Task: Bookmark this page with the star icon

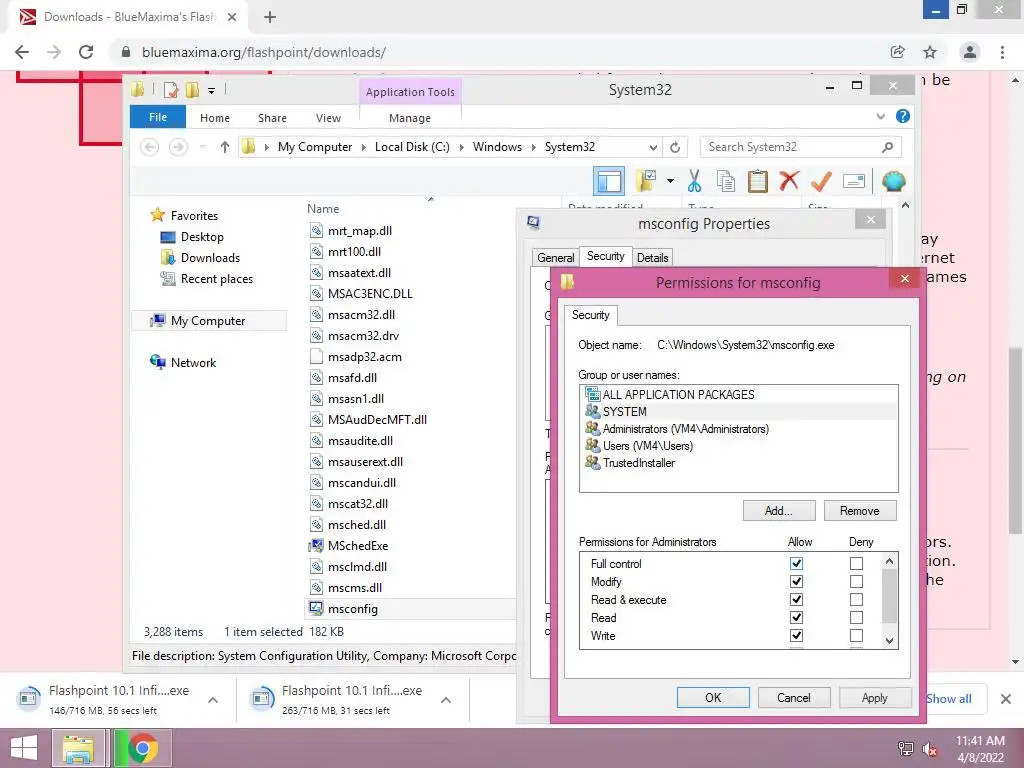Action: 930,52
